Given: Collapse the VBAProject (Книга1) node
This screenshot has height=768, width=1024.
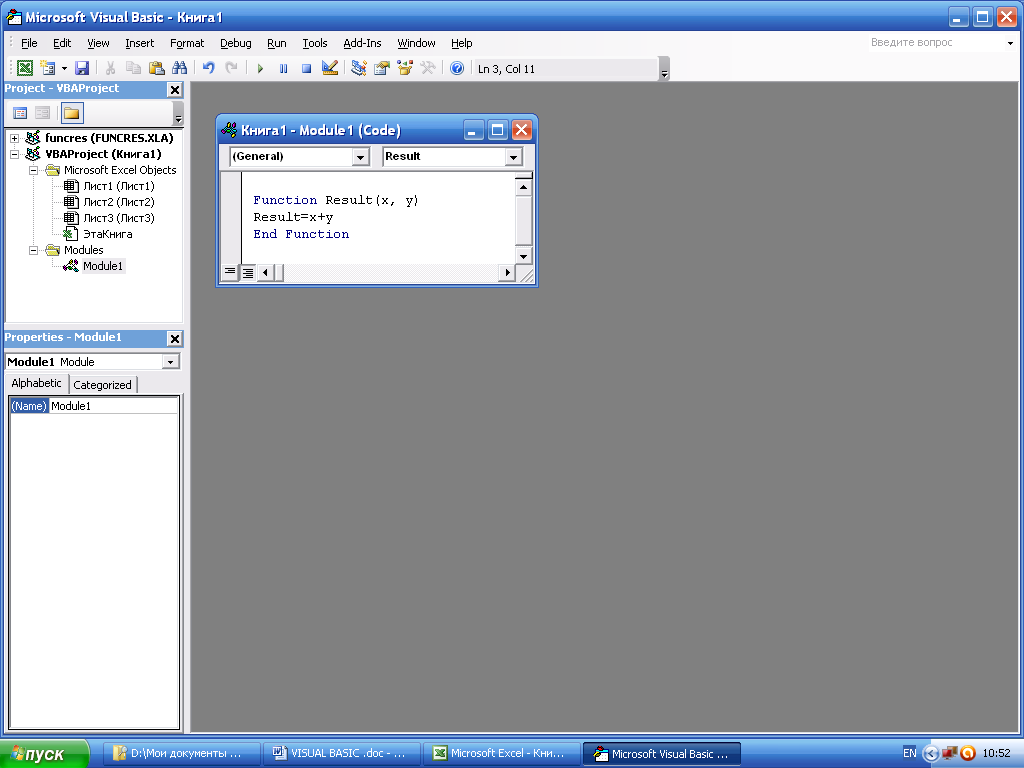Looking at the screenshot, I should (14, 155).
